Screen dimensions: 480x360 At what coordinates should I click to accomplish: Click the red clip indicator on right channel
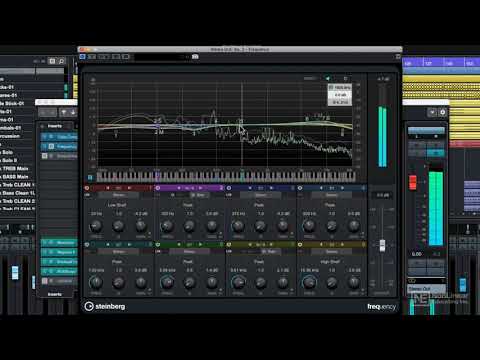tap(413, 182)
